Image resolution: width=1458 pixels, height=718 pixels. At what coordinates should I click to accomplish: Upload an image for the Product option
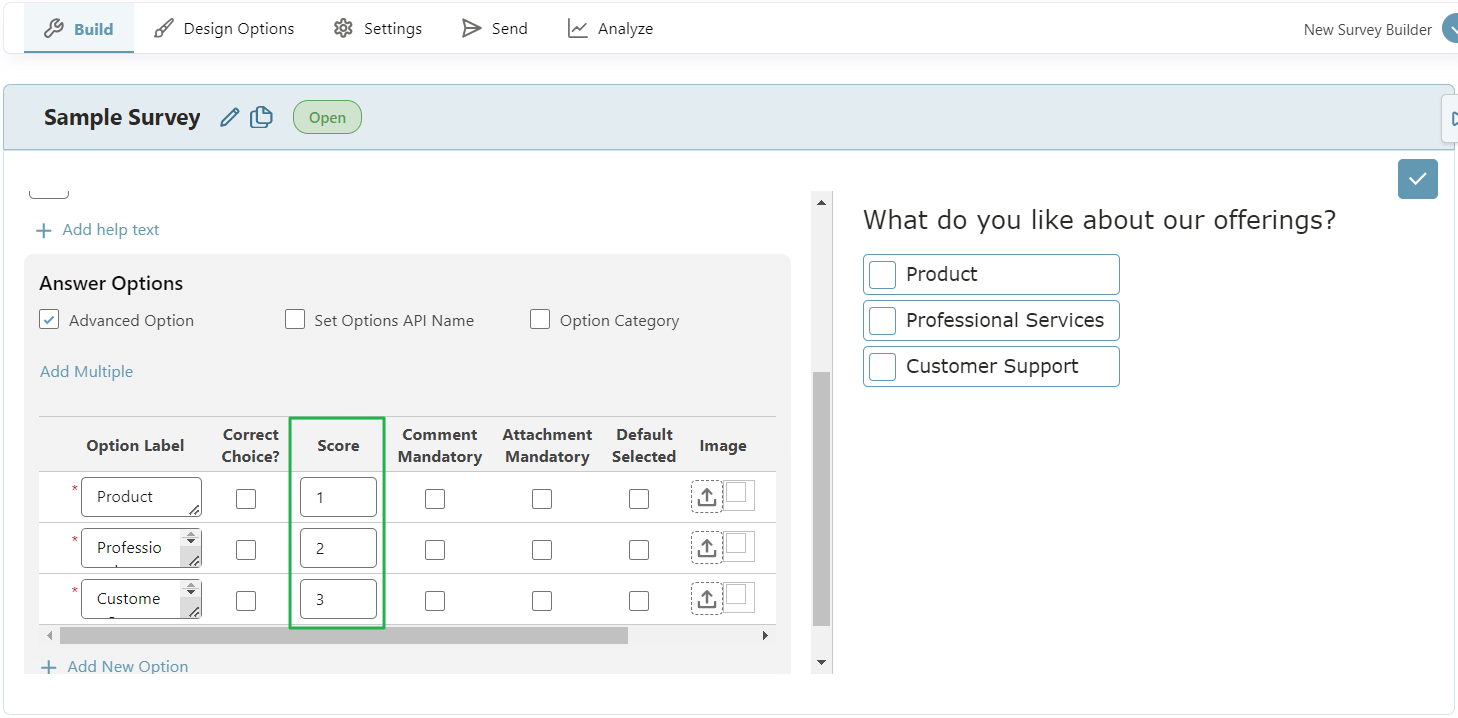click(x=707, y=497)
